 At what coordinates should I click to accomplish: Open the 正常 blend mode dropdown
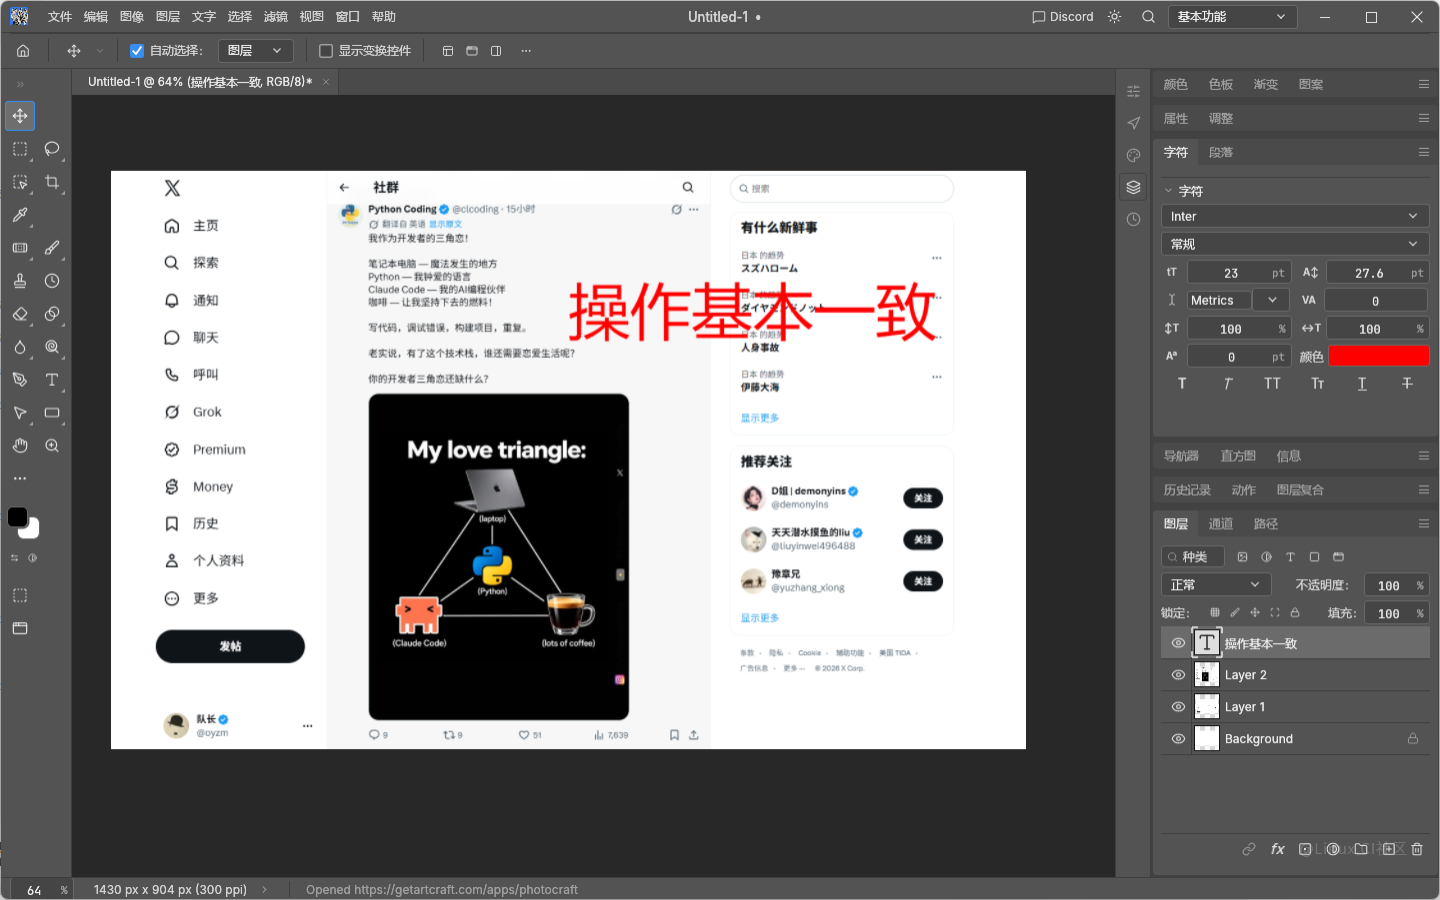[x=1216, y=585]
